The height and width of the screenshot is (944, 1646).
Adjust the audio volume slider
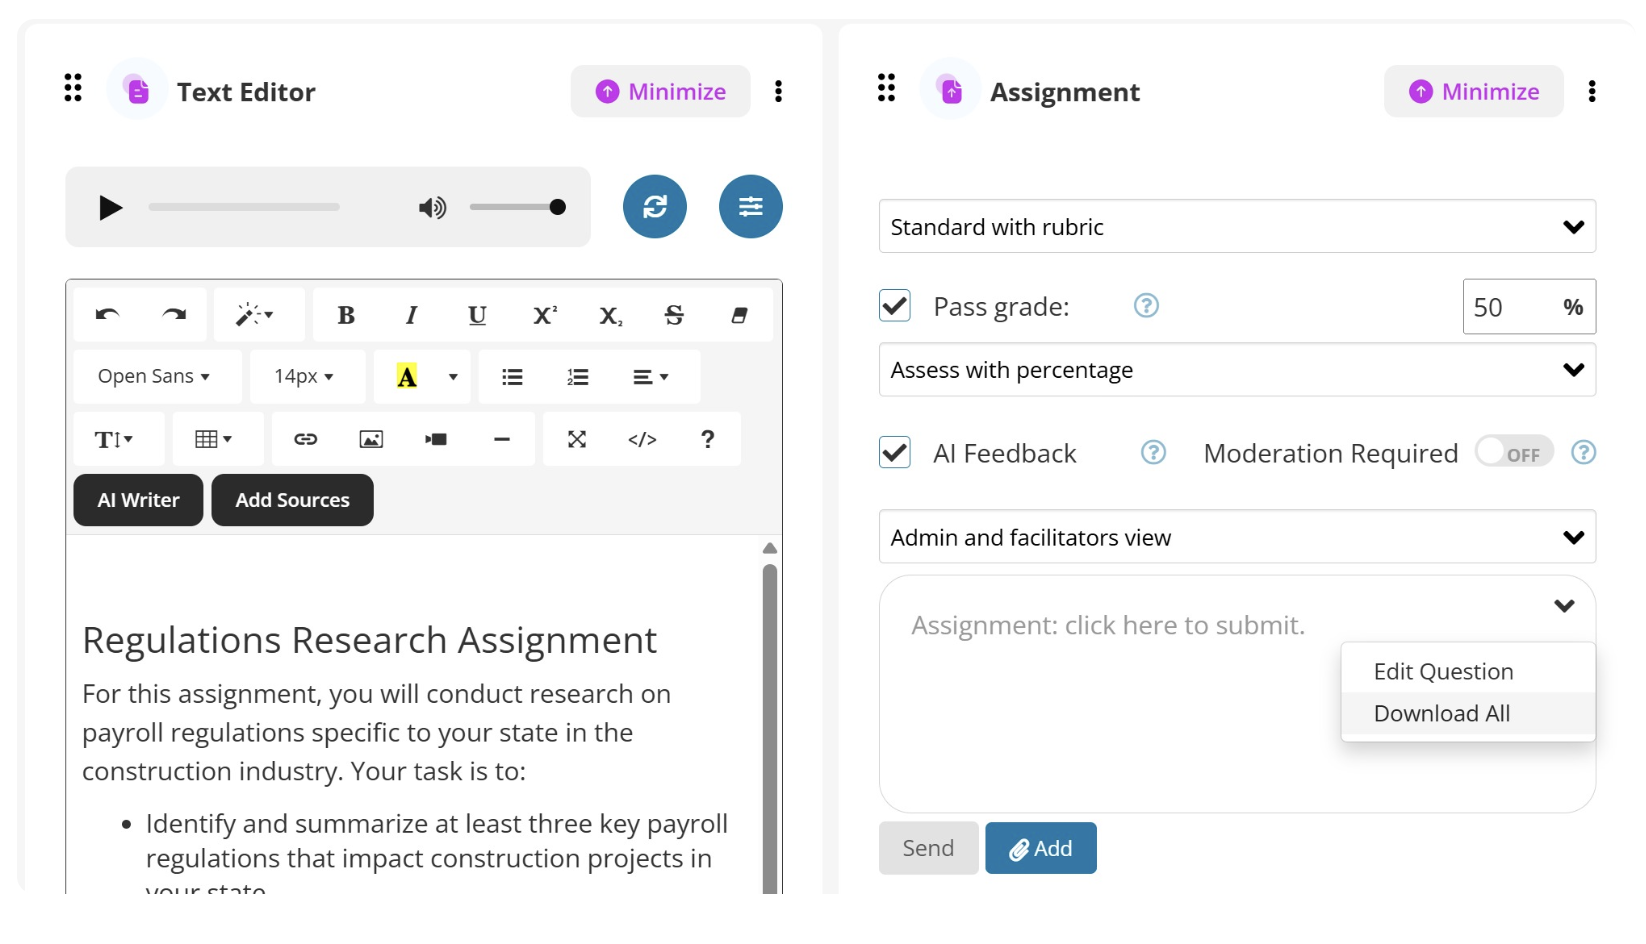click(x=517, y=207)
